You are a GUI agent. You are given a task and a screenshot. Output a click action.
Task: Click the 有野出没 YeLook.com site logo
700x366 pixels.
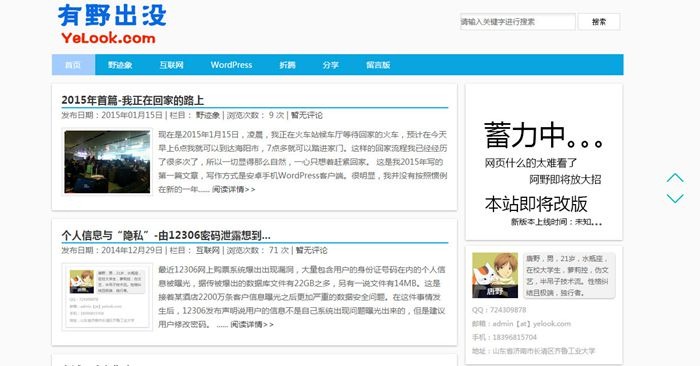pyautogui.click(x=112, y=25)
